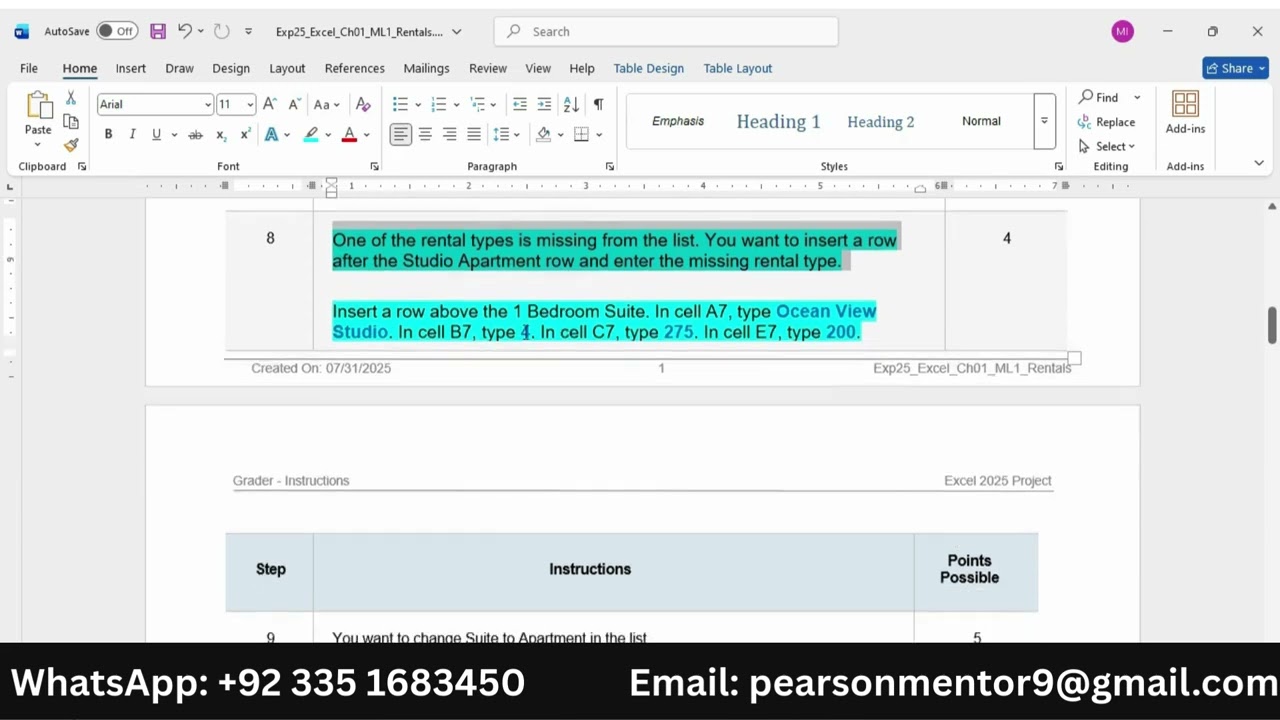Switch to the Insert tab
Viewport: 1280px width, 720px height.
[x=130, y=68]
